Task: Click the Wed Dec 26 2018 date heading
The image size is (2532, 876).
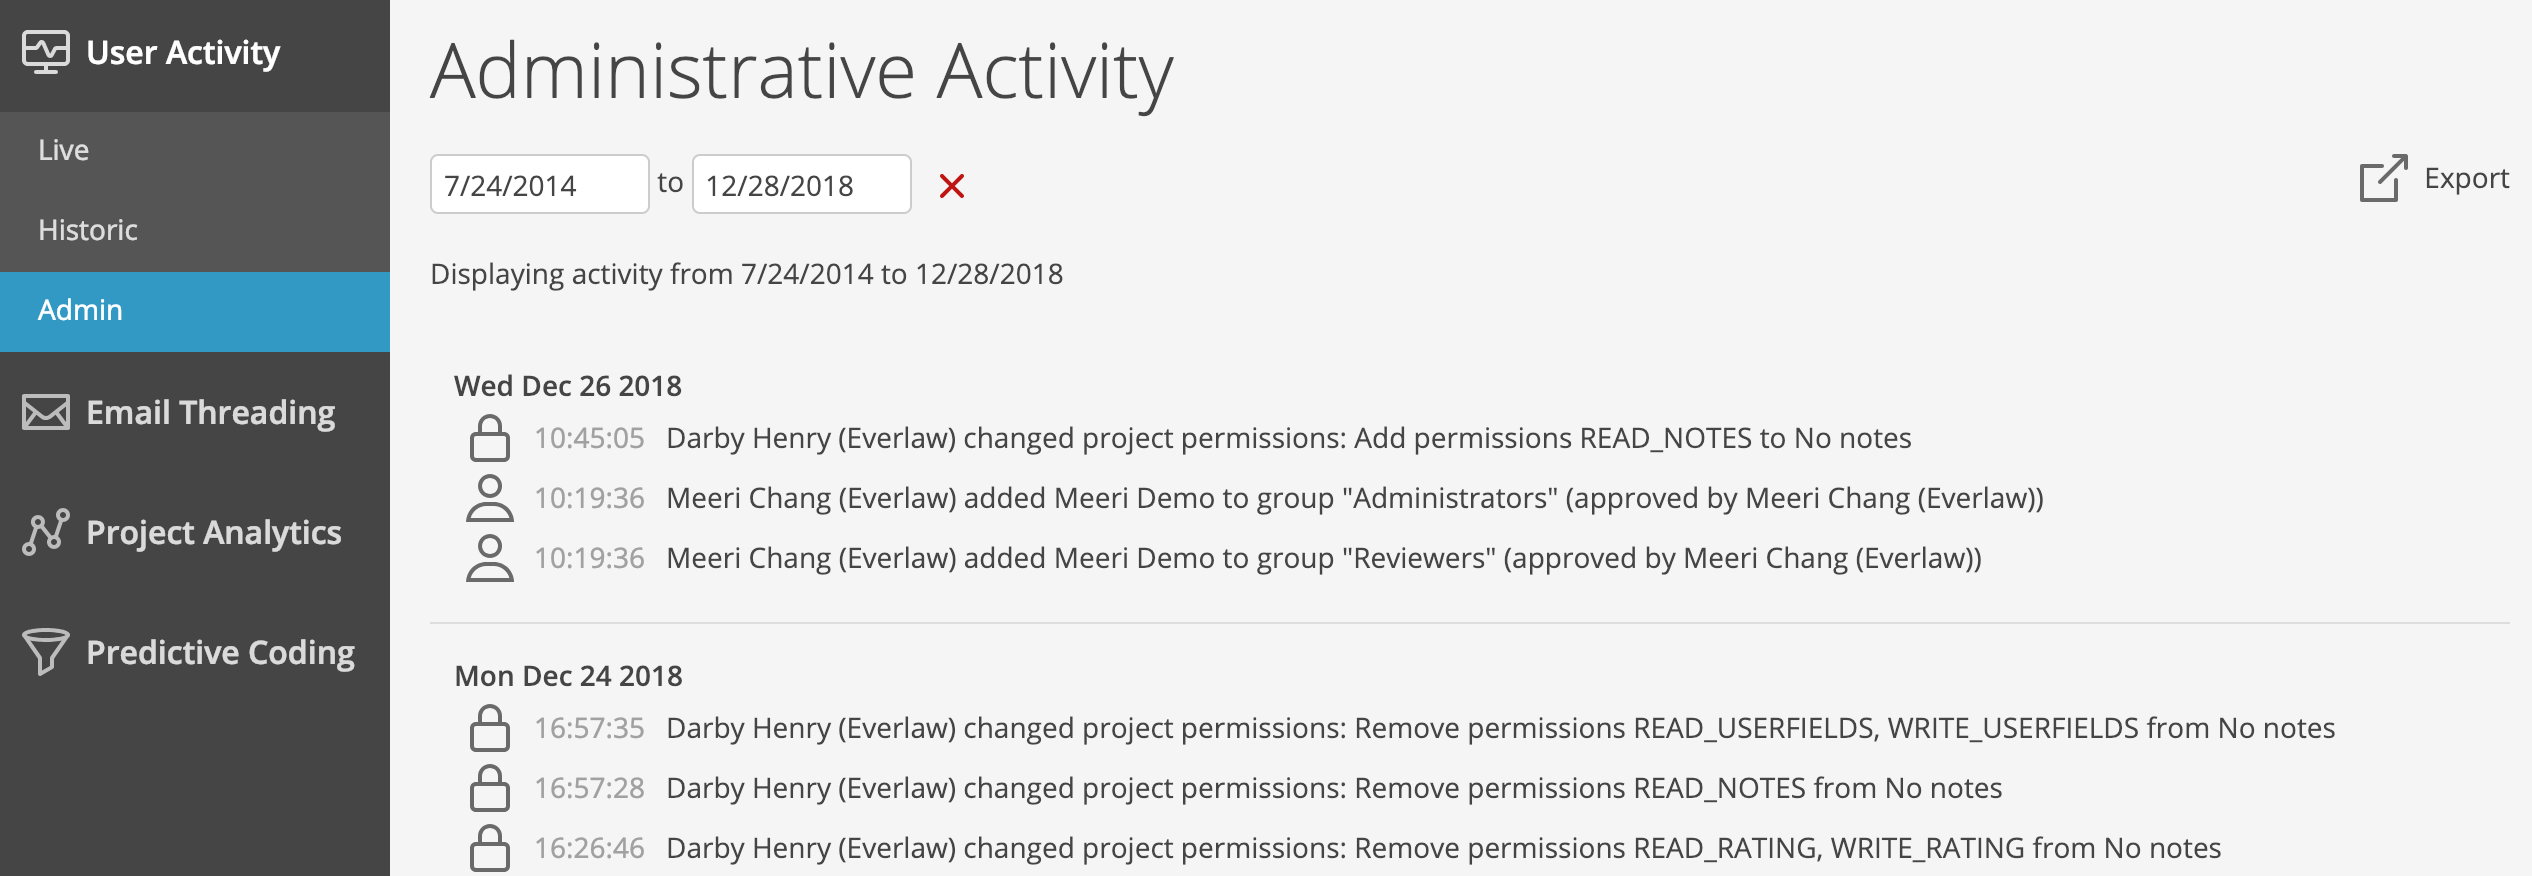Action: (x=567, y=385)
